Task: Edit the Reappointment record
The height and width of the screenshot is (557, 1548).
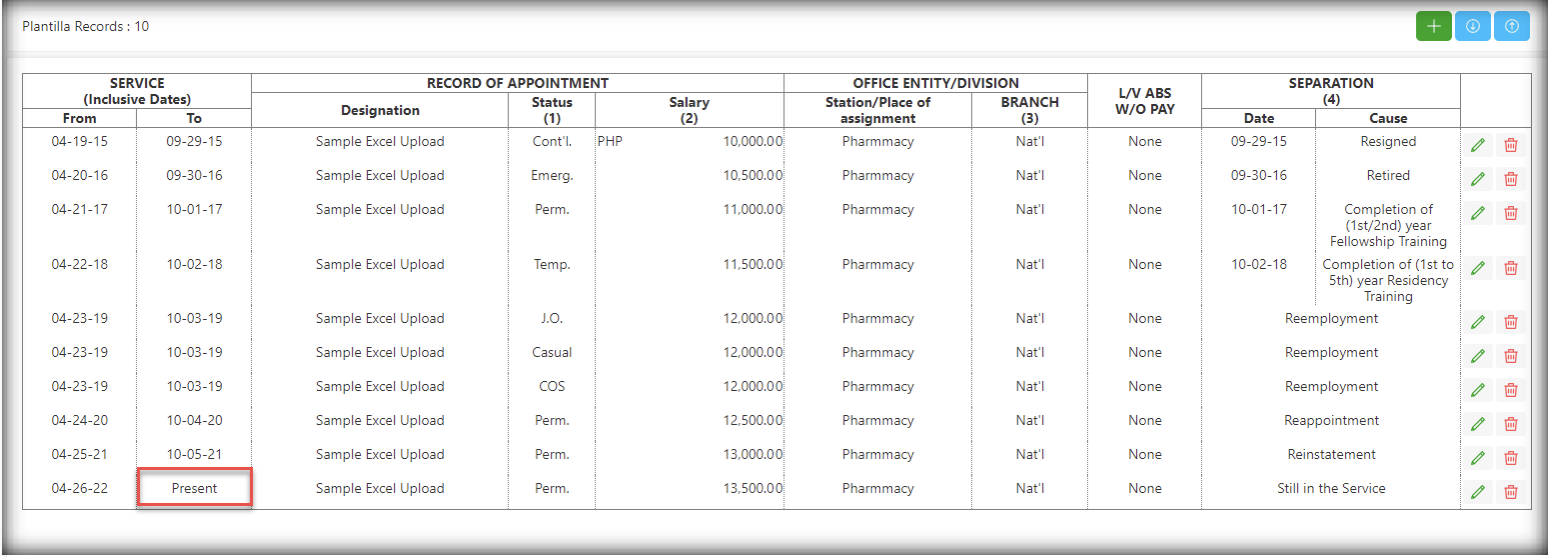Action: click(1478, 424)
